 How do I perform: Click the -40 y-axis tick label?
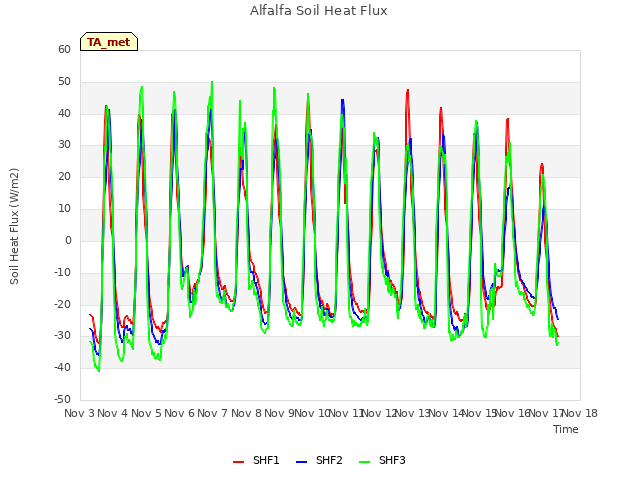tap(63, 367)
